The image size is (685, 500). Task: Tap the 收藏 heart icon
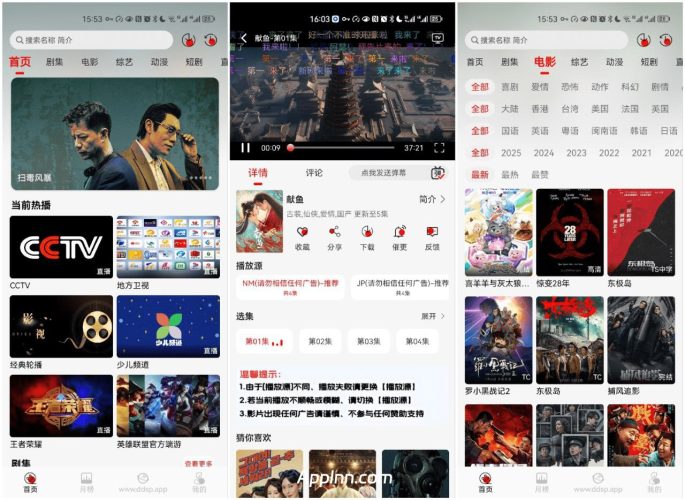pos(302,231)
